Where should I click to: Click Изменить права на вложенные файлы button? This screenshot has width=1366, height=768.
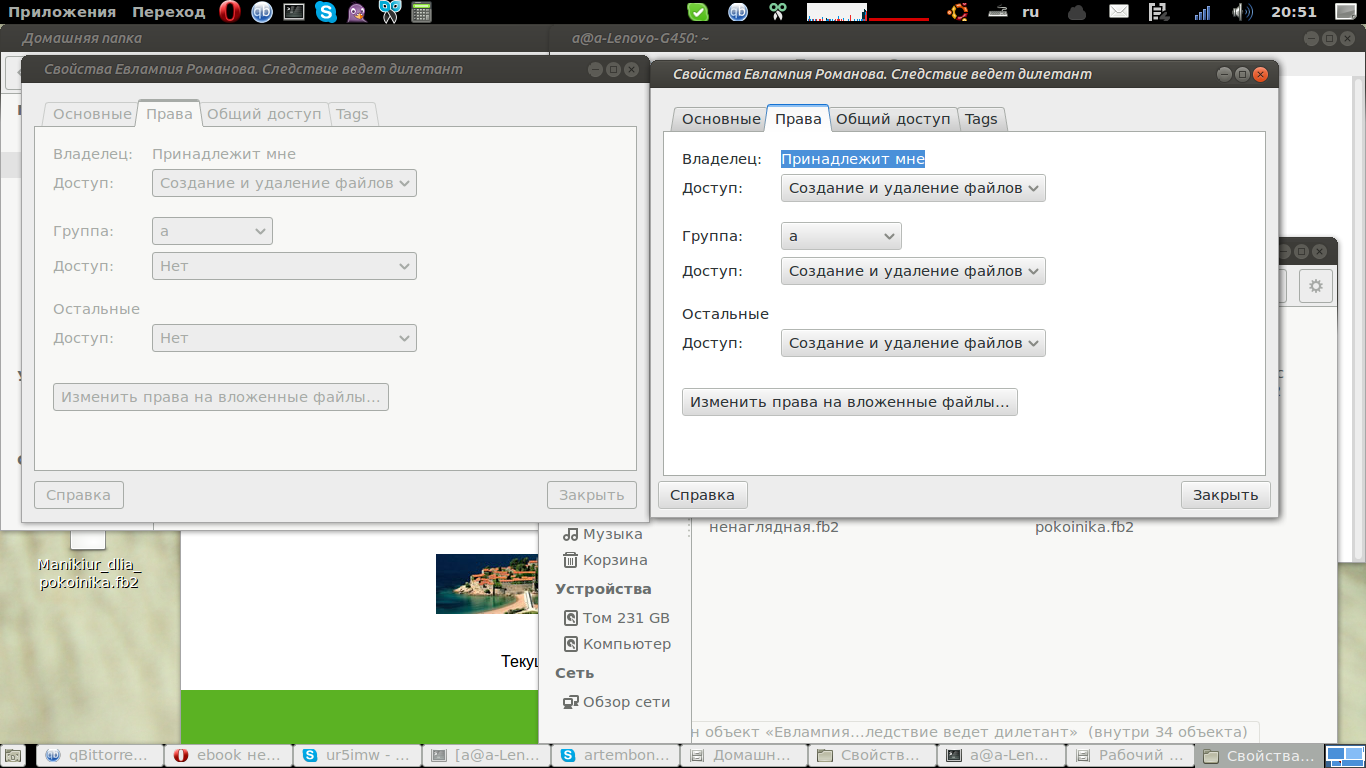click(850, 402)
